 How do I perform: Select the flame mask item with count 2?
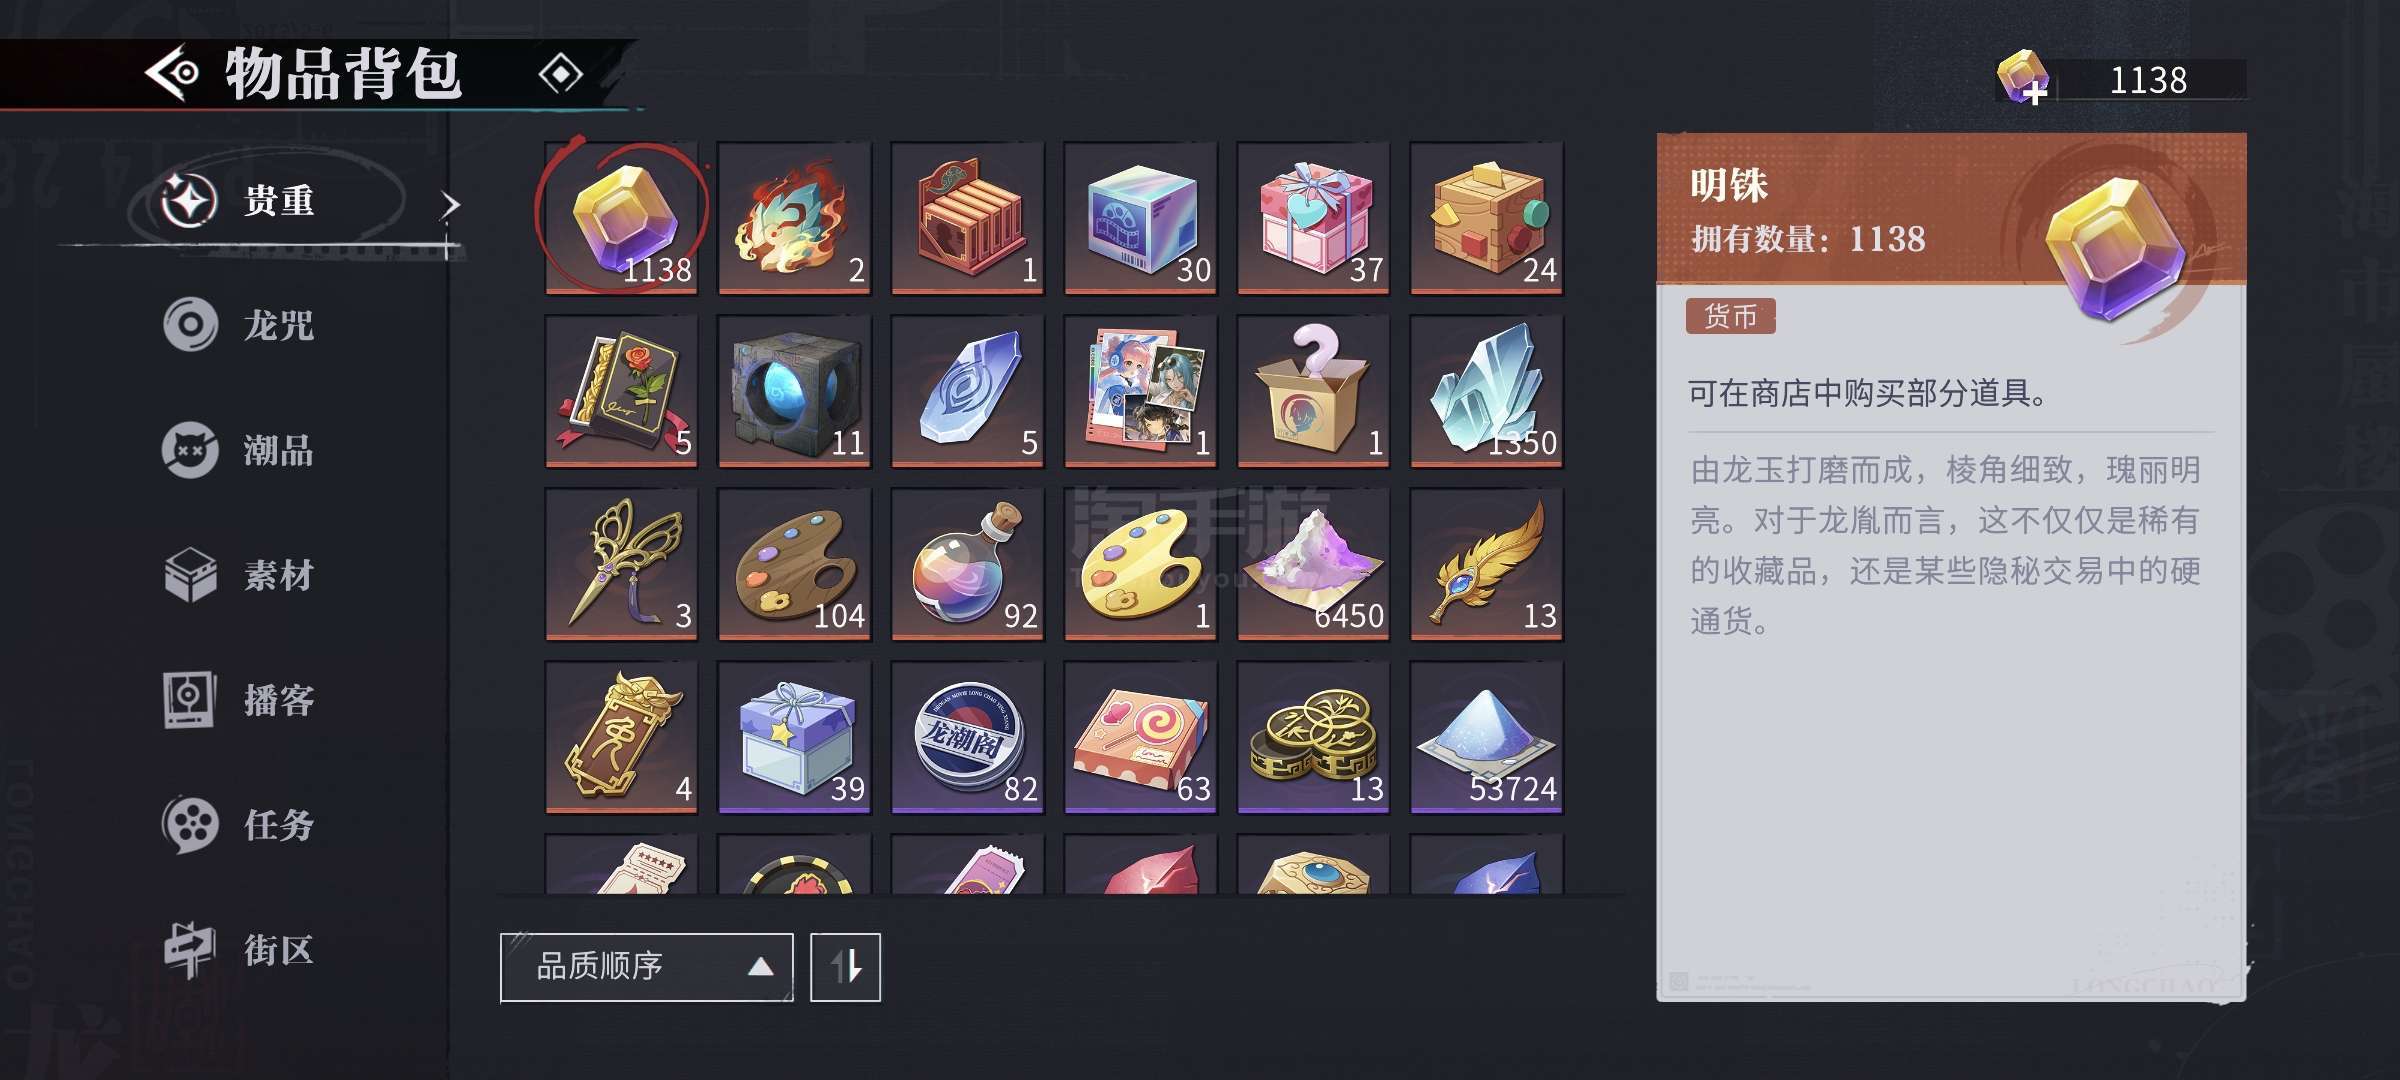pos(794,218)
